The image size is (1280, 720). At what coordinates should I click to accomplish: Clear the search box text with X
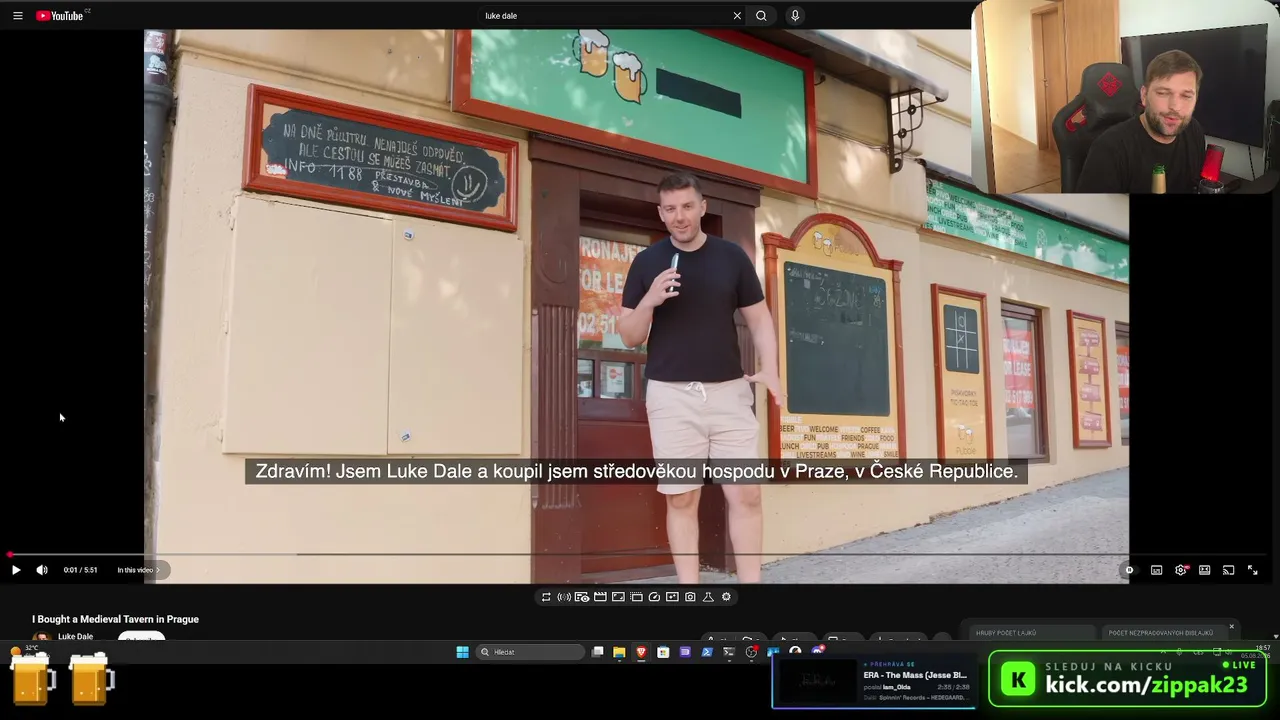(x=737, y=16)
